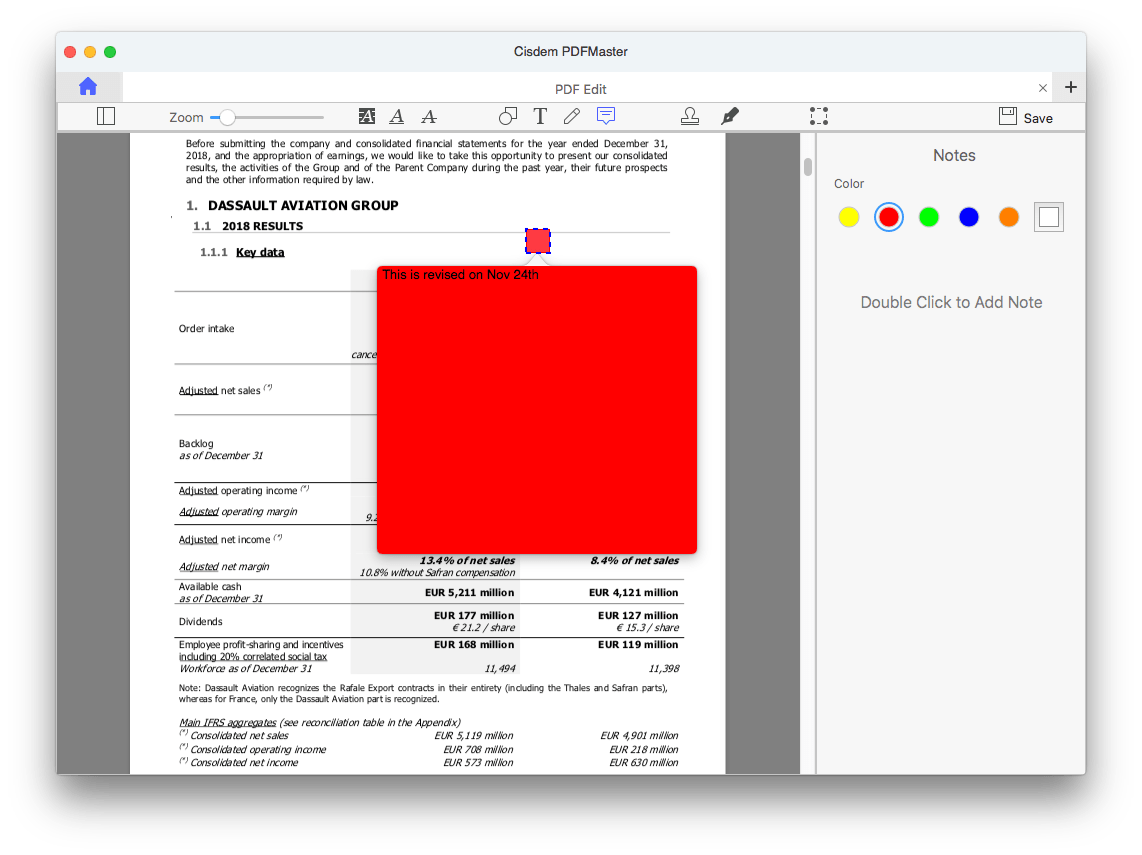Click '8.4% of net sales' value
The width and height of the screenshot is (1142, 855).
pyautogui.click(x=634, y=560)
